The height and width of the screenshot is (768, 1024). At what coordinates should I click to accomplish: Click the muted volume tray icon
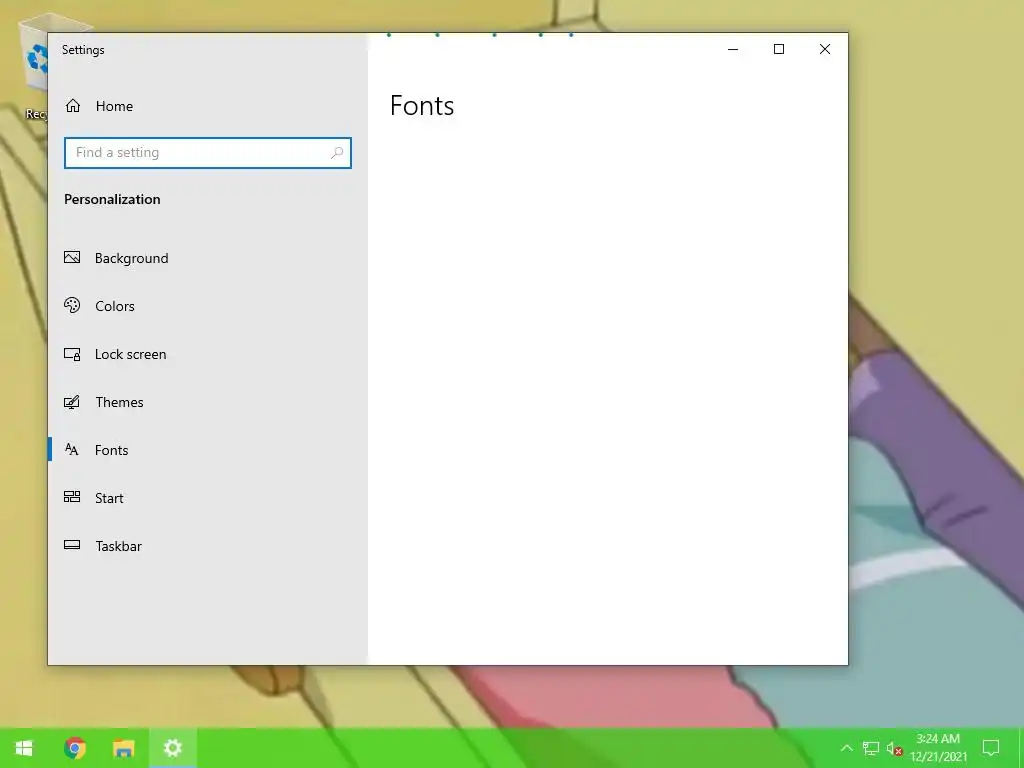coord(895,748)
